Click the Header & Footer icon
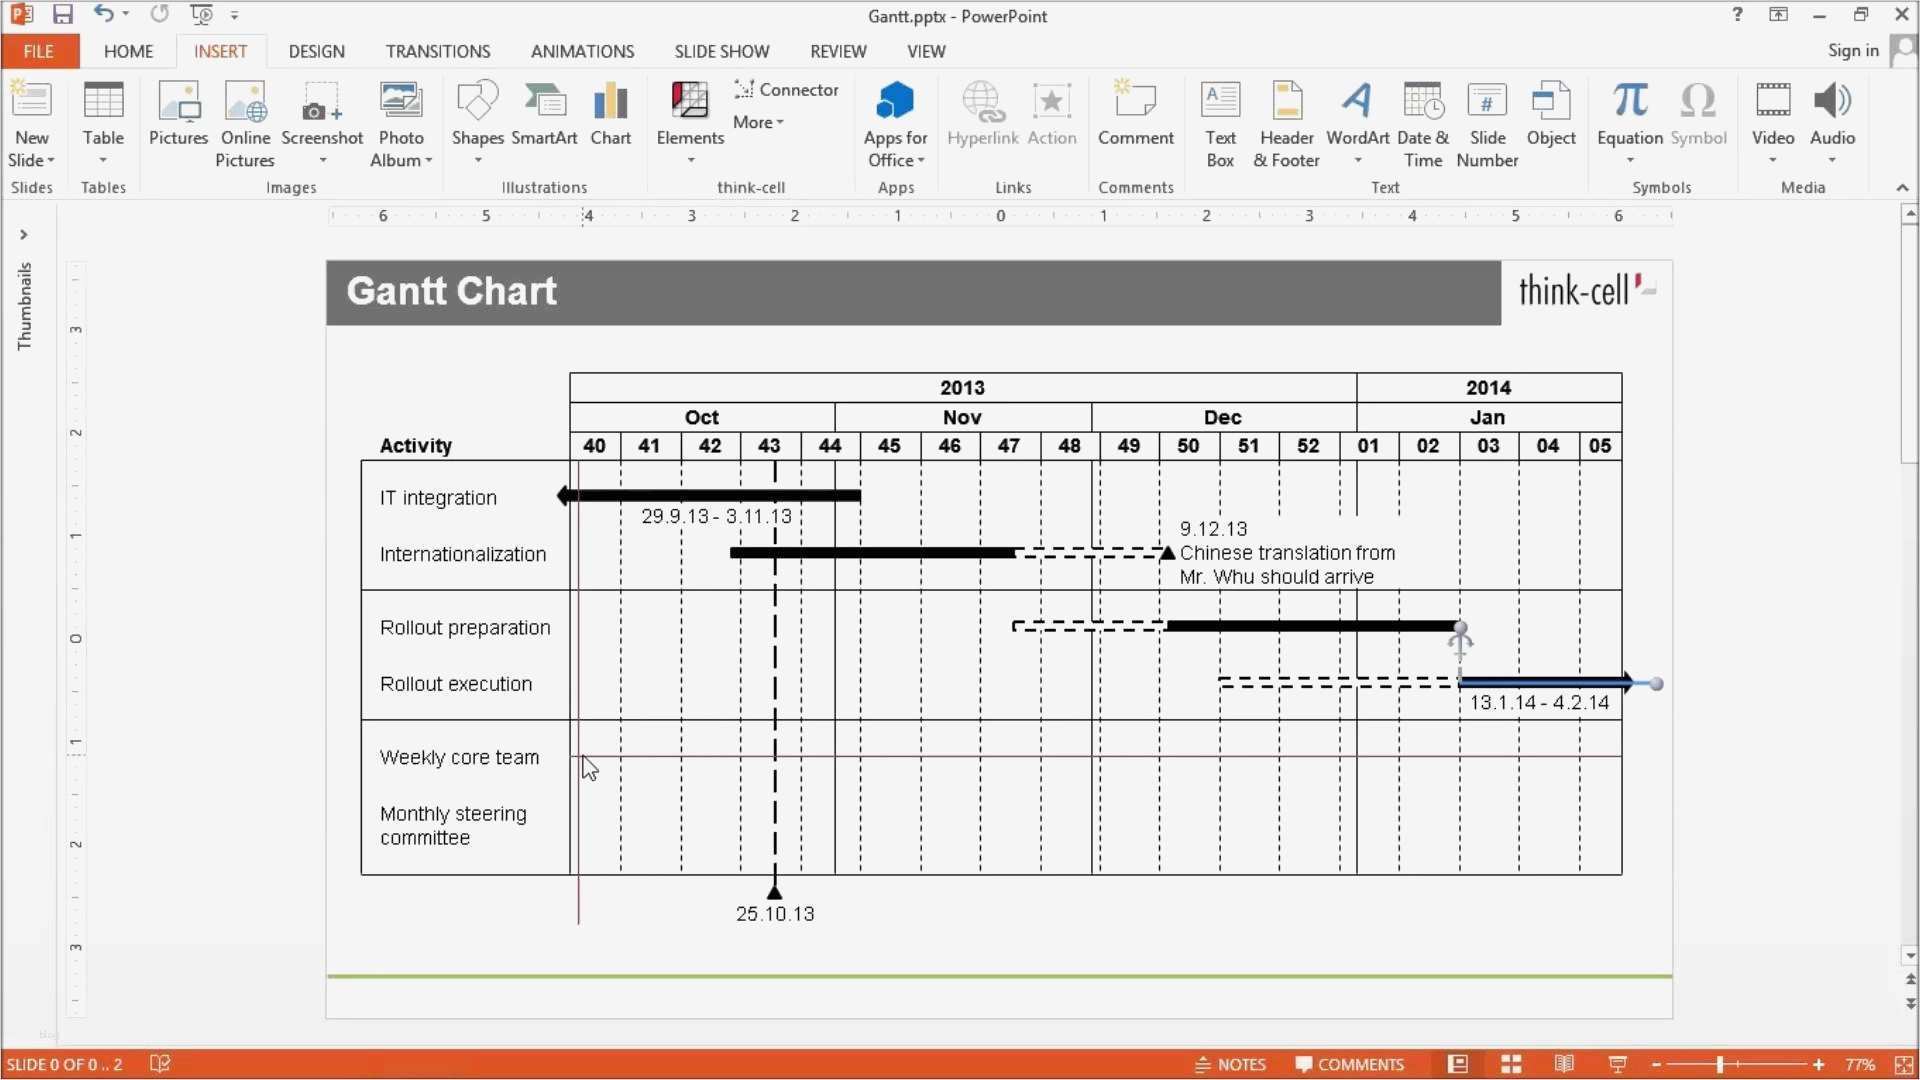Screen dimensions: 1920x1080 [x=1286, y=101]
